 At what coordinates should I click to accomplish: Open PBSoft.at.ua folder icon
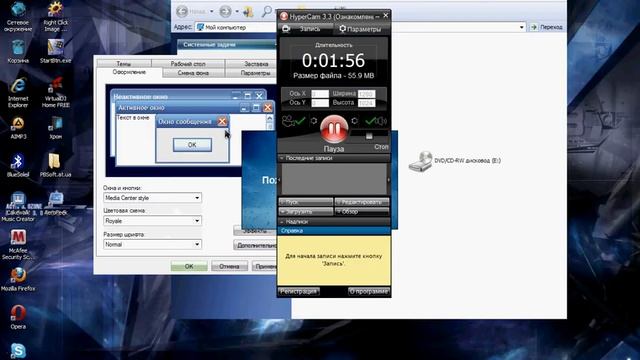coord(56,166)
